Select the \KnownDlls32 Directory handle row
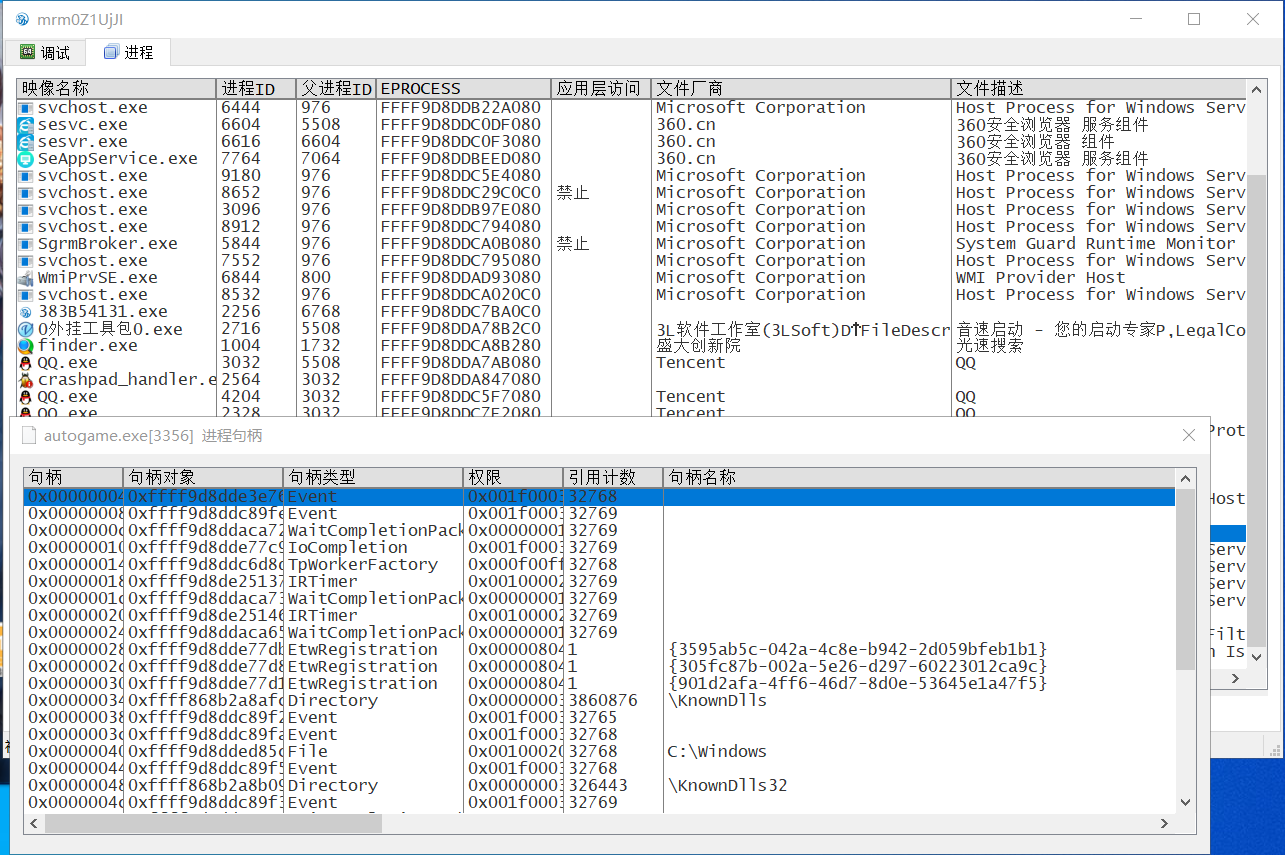This screenshot has width=1285, height=855. [x=599, y=786]
